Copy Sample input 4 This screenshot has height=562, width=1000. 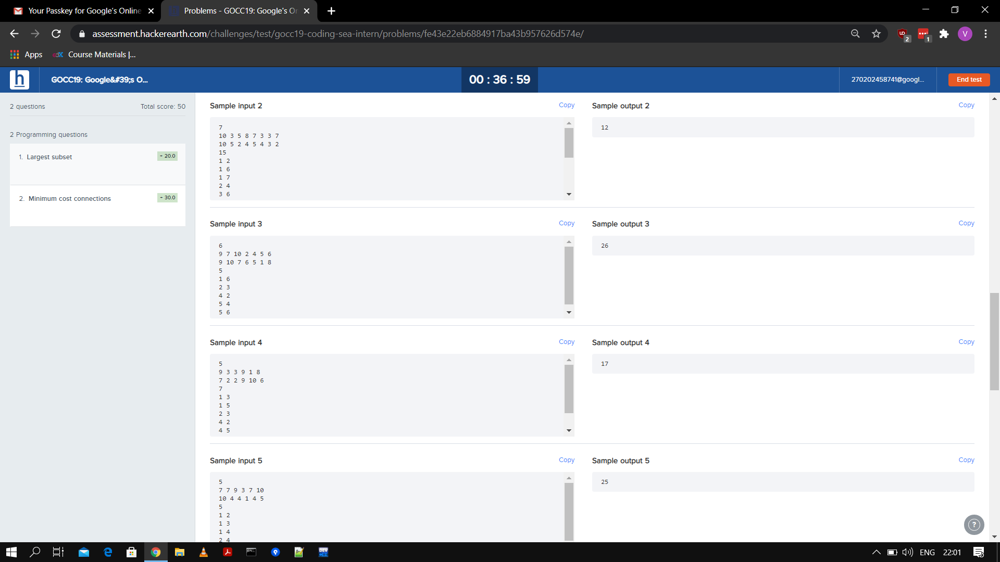pyautogui.click(x=566, y=342)
